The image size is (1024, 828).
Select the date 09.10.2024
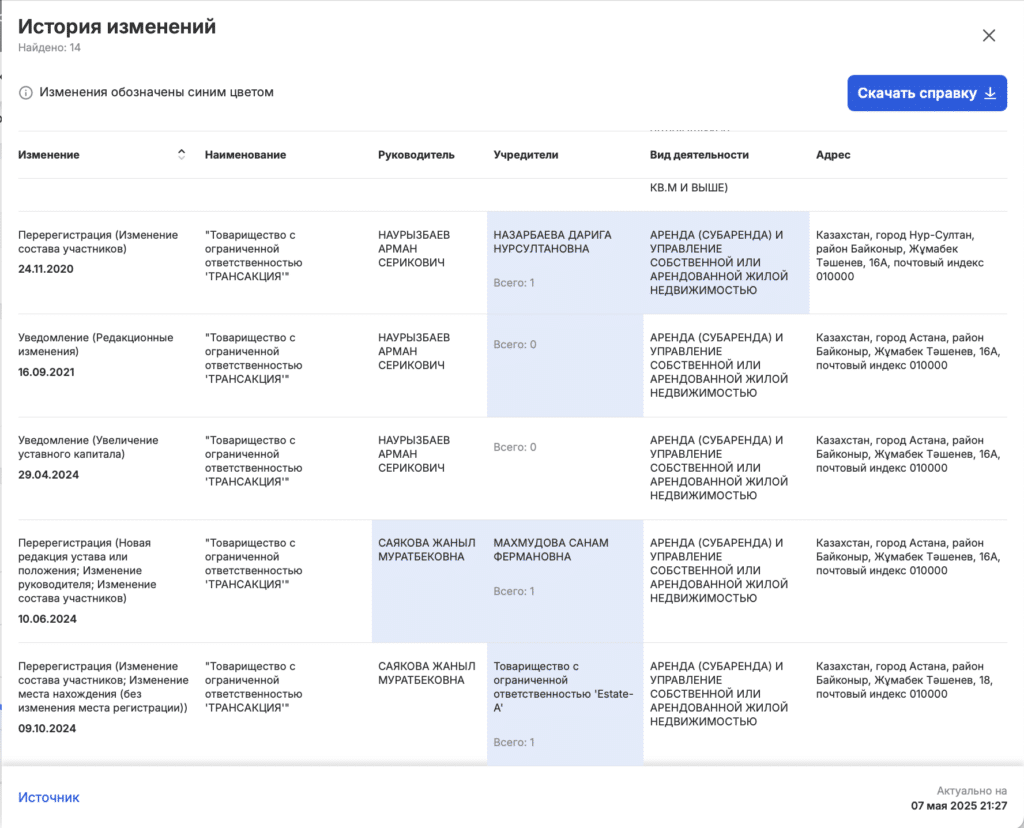[47, 729]
